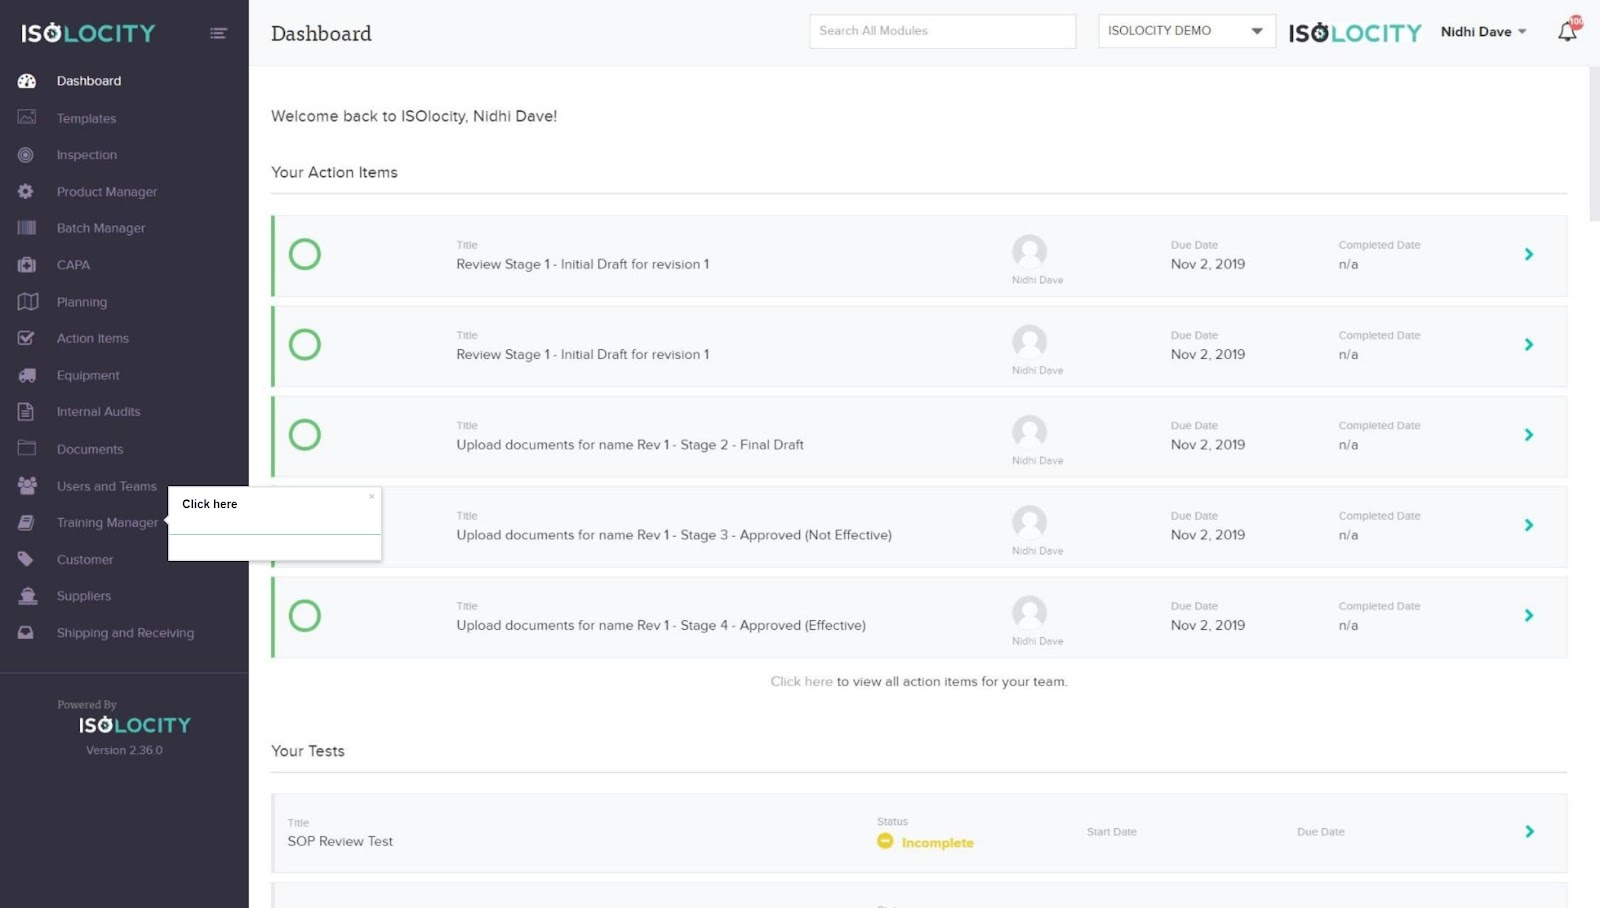Click avatar on Stage 4 Approved (Effective) row

pos(1029,613)
